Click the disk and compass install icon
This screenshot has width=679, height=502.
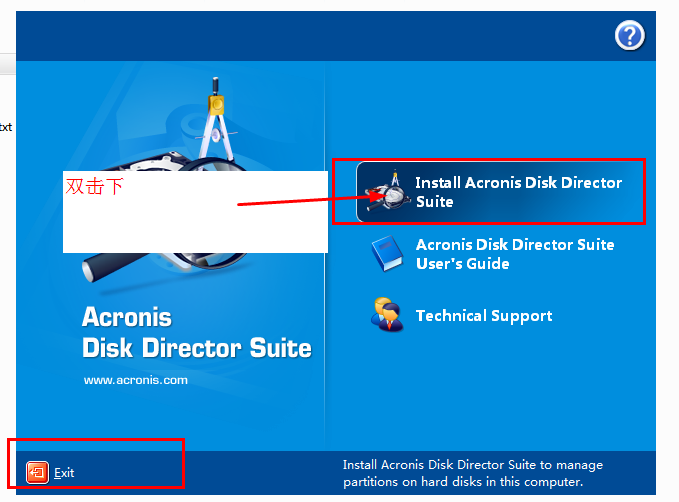(388, 191)
